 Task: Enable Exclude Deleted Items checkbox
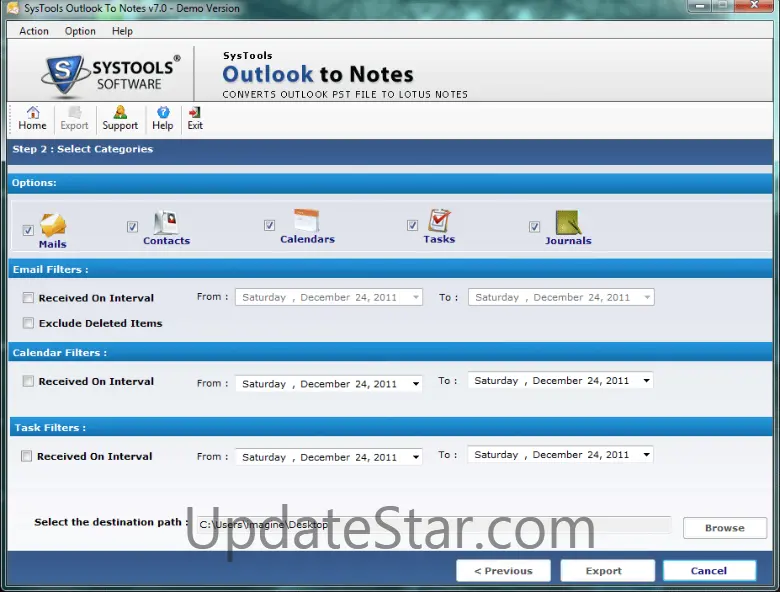[28, 323]
